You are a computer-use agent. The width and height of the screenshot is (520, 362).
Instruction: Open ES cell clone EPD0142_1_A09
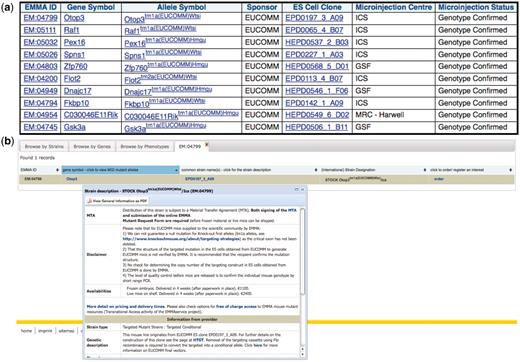[314, 103]
